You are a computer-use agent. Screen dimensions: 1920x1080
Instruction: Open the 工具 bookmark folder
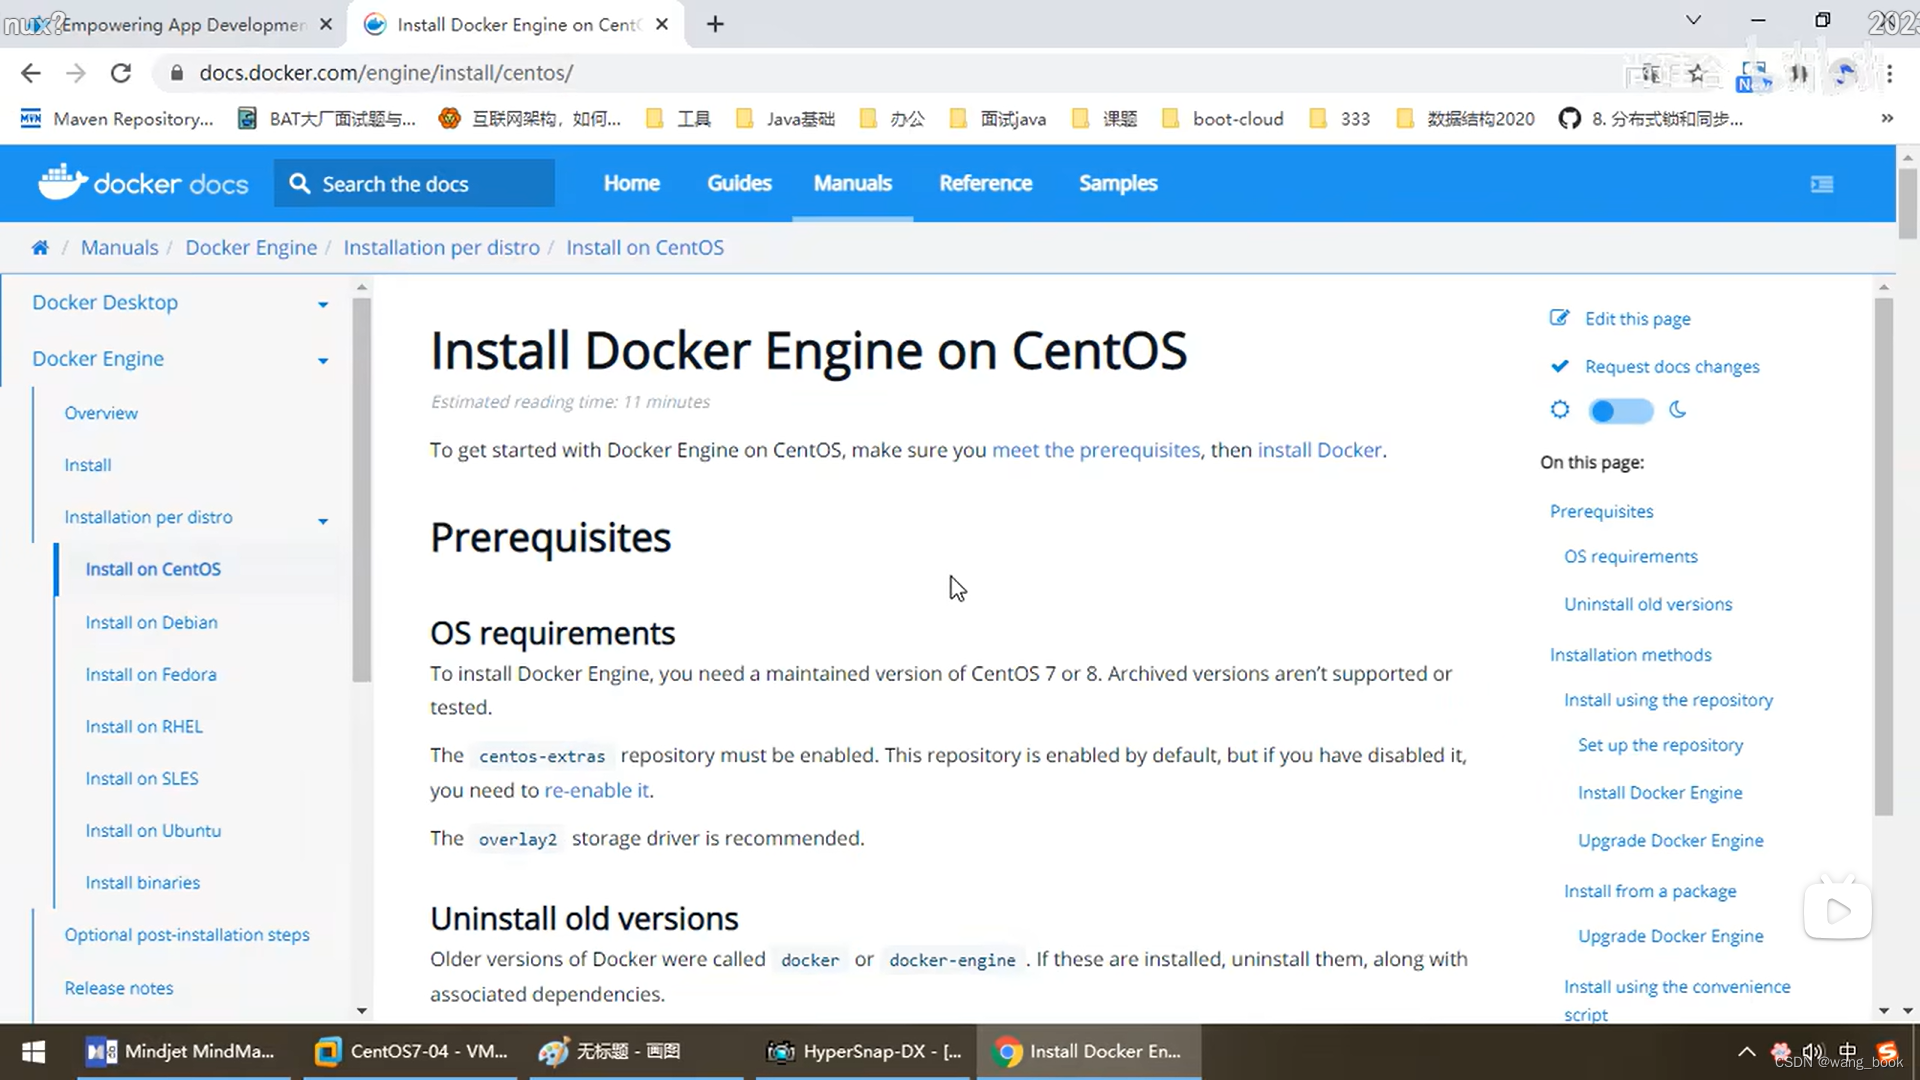tap(679, 119)
